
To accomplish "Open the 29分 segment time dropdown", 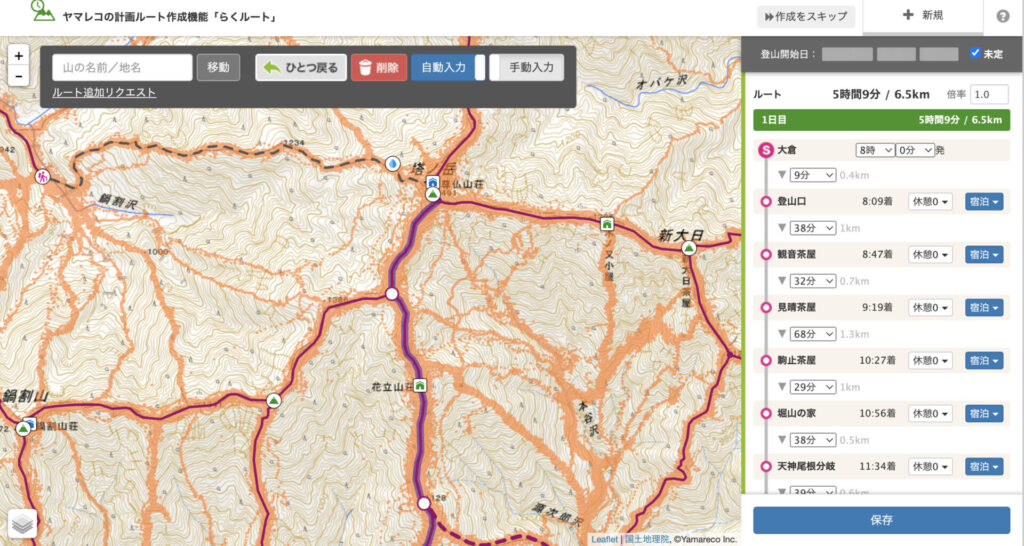I will (x=812, y=387).
